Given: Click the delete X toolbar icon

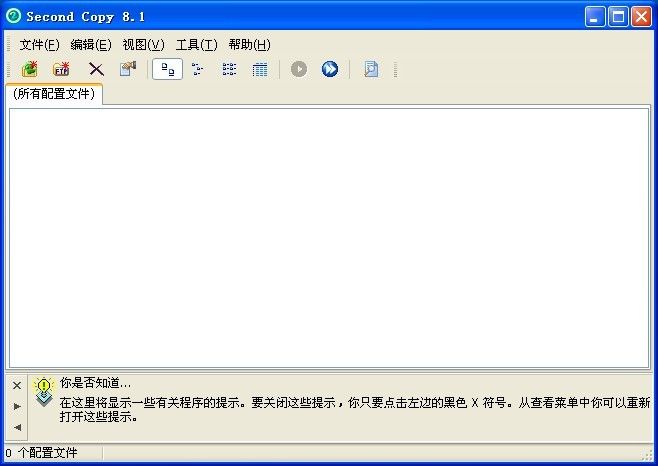Looking at the screenshot, I should click(96, 69).
